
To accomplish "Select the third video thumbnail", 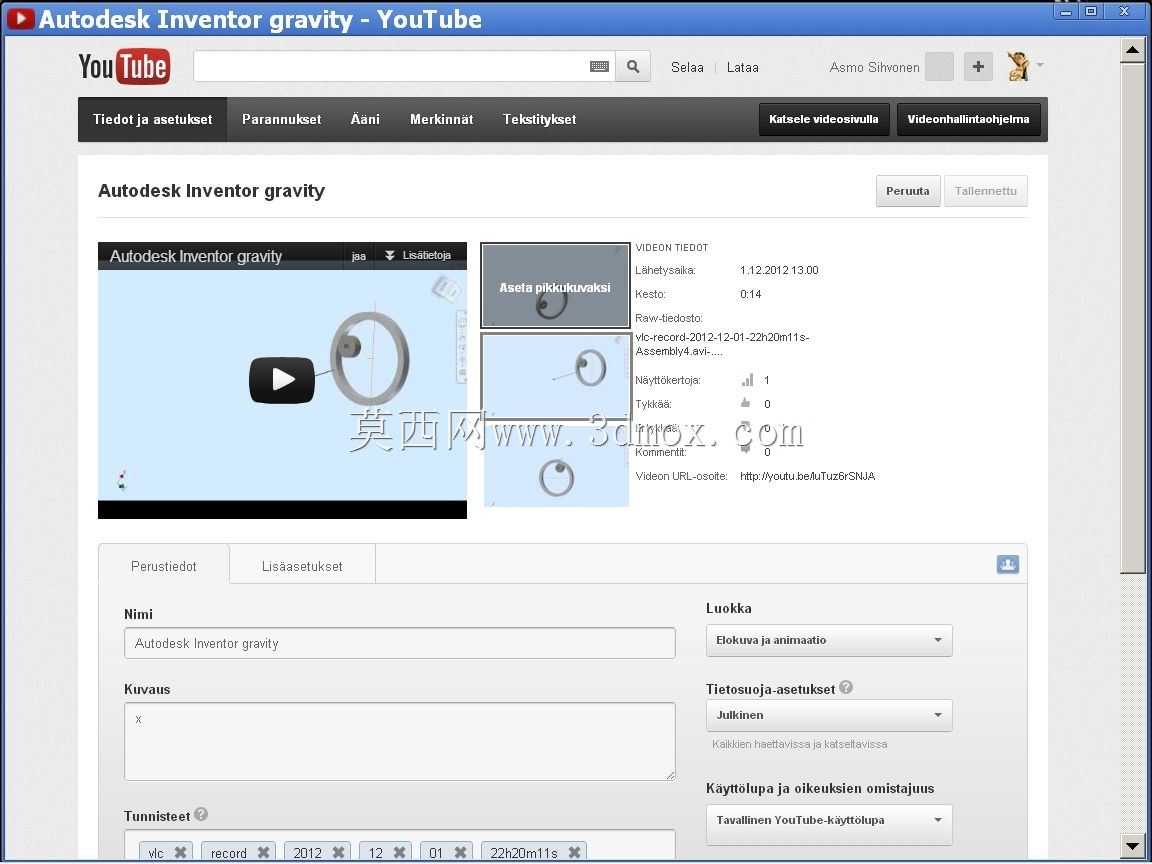I will pyautogui.click(x=555, y=466).
